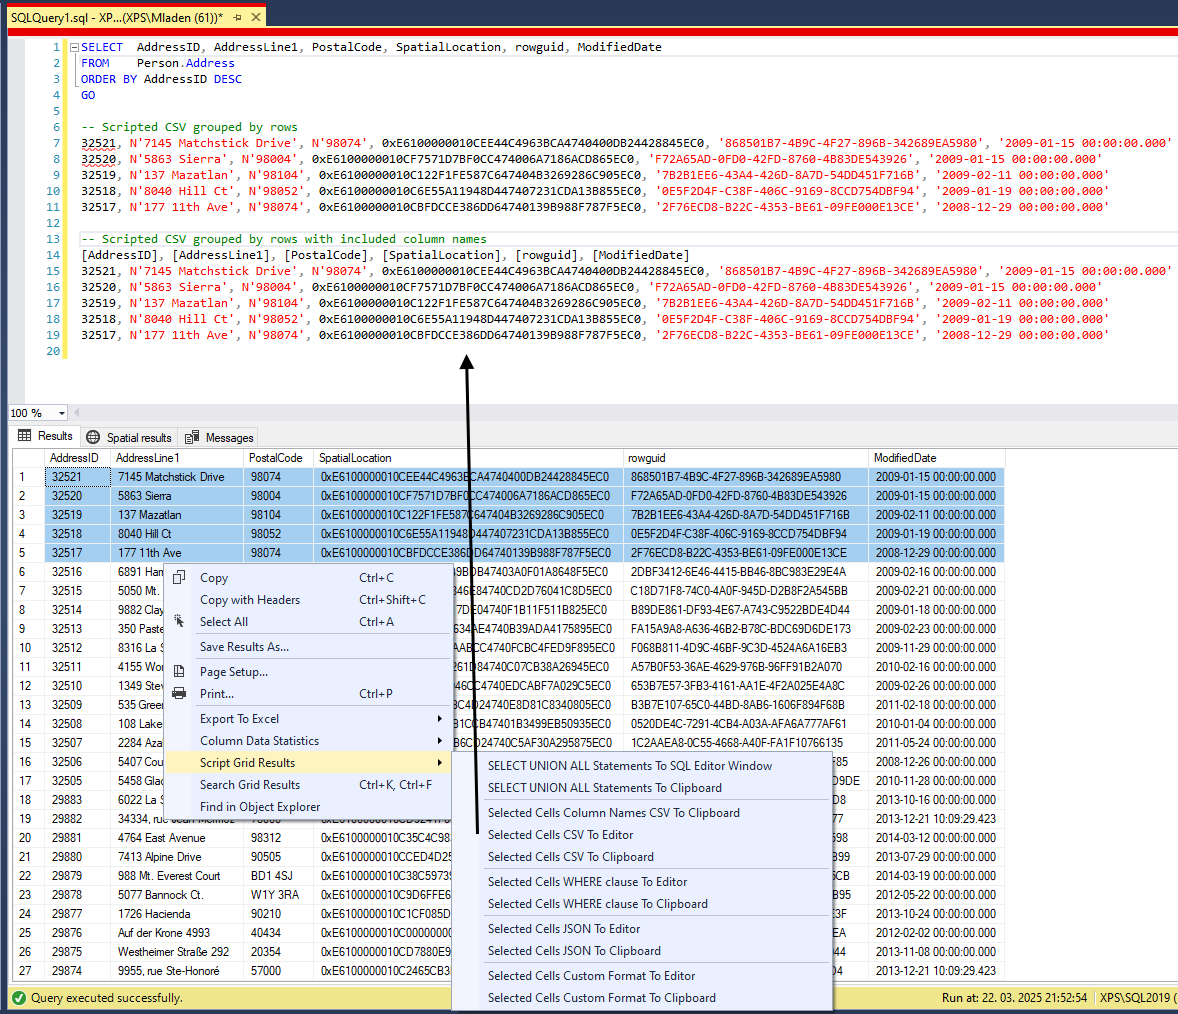Click the PostalCode cell 'W1Y 3RA'
1178x1014 pixels.
pyautogui.click(x=279, y=895)
